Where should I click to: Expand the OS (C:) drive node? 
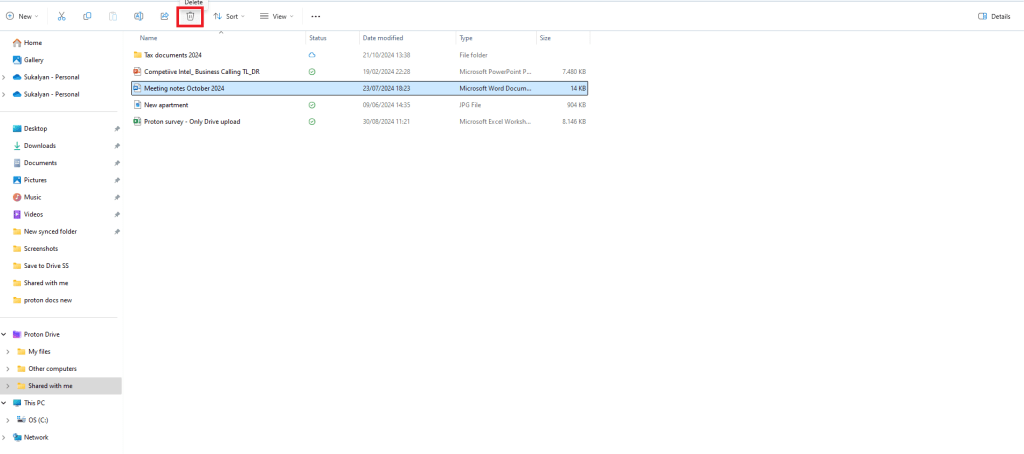tap(7, 420)
